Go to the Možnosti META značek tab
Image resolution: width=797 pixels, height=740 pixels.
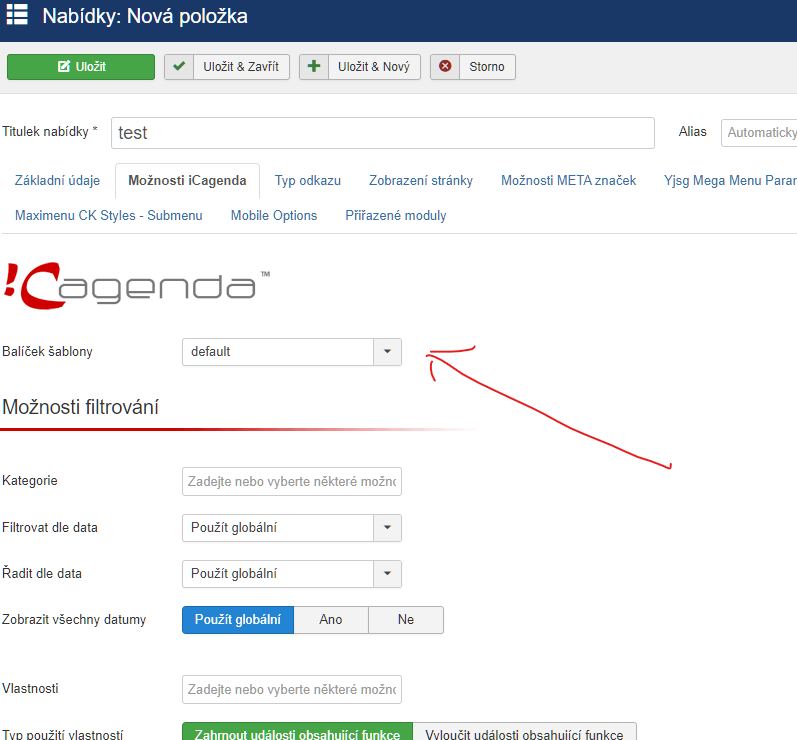pyautogui.click(x=568, y=181)
